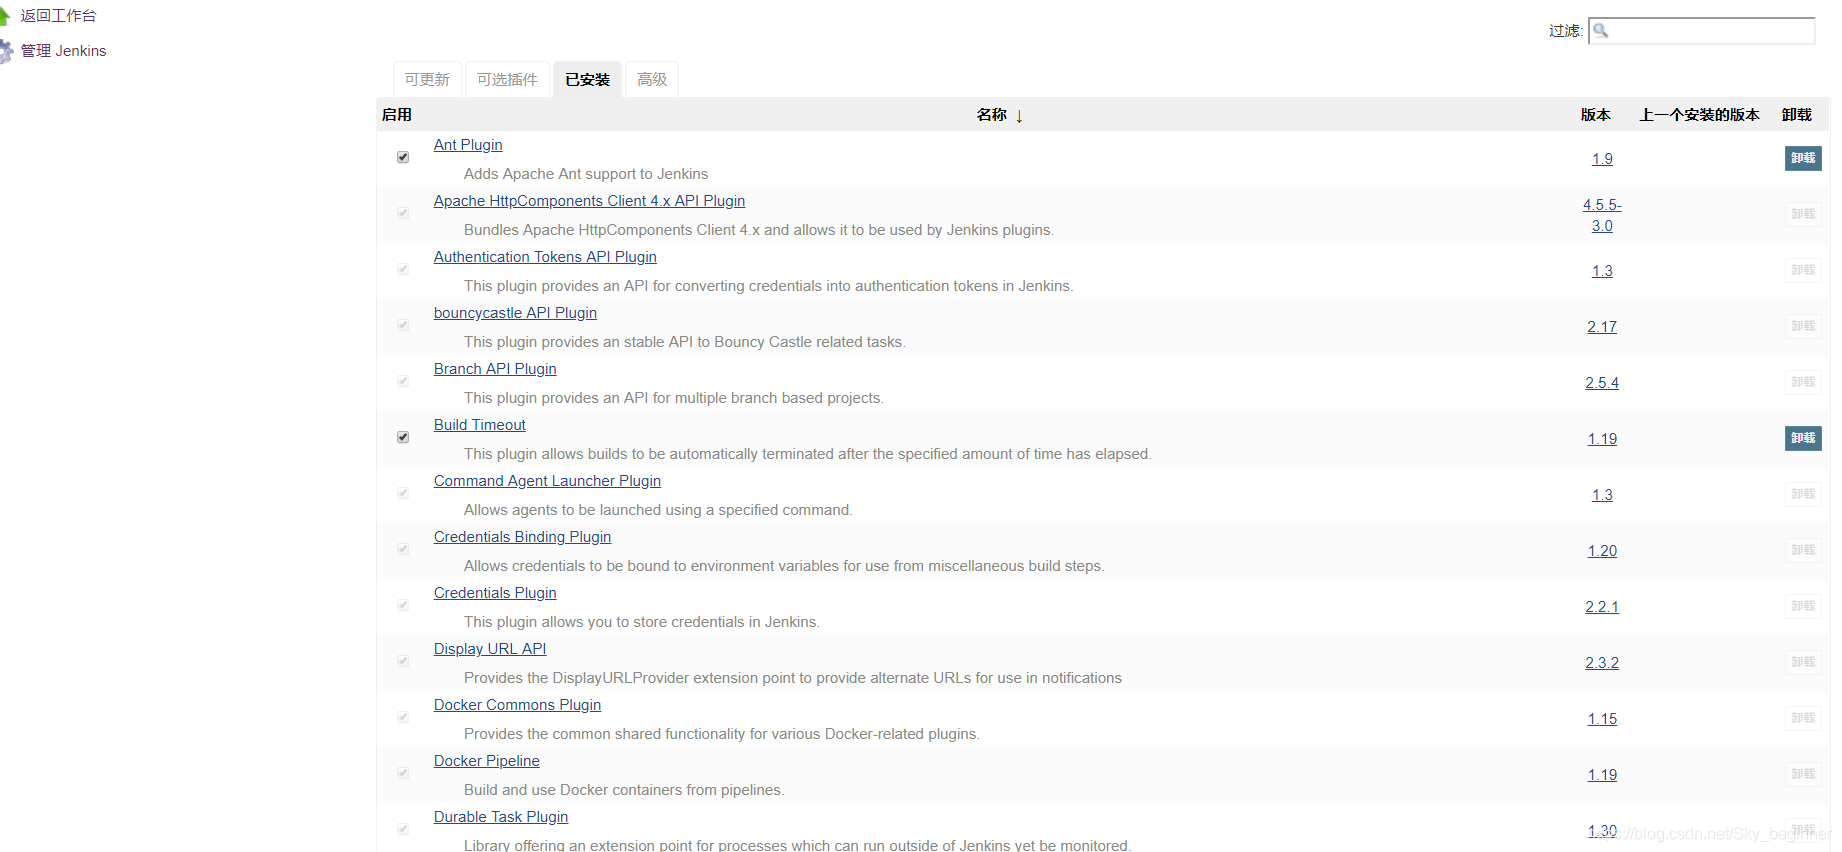
Task: Click Docker Commons version 1.15 link
Action: tap(1602, 719)
